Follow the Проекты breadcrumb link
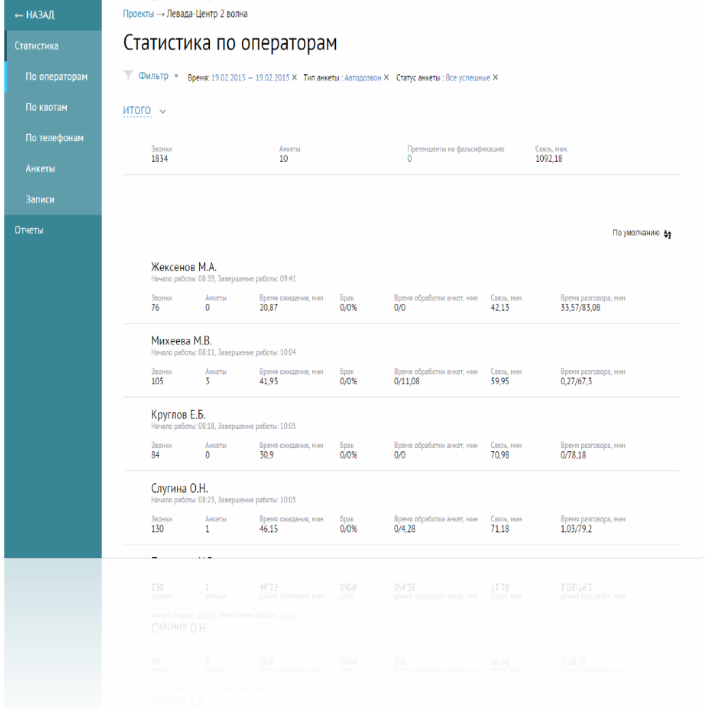 (138, 14)
